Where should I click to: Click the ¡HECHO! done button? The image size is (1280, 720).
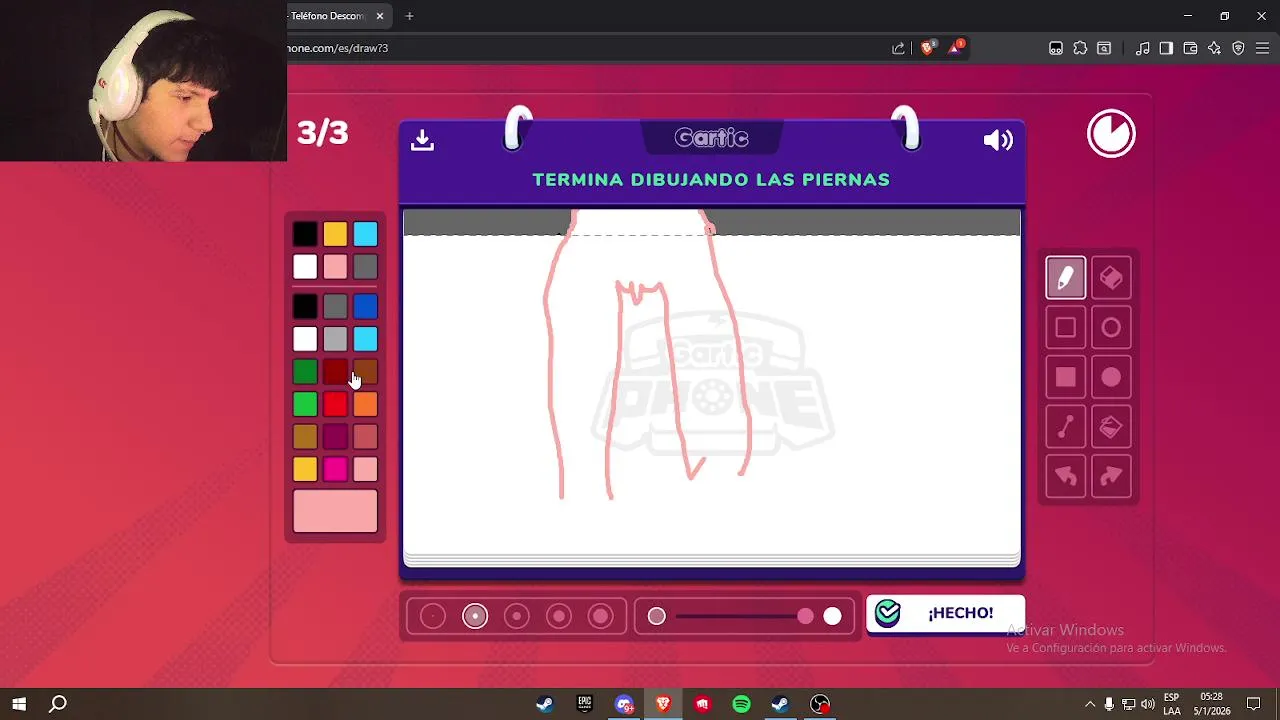point(945,614)
